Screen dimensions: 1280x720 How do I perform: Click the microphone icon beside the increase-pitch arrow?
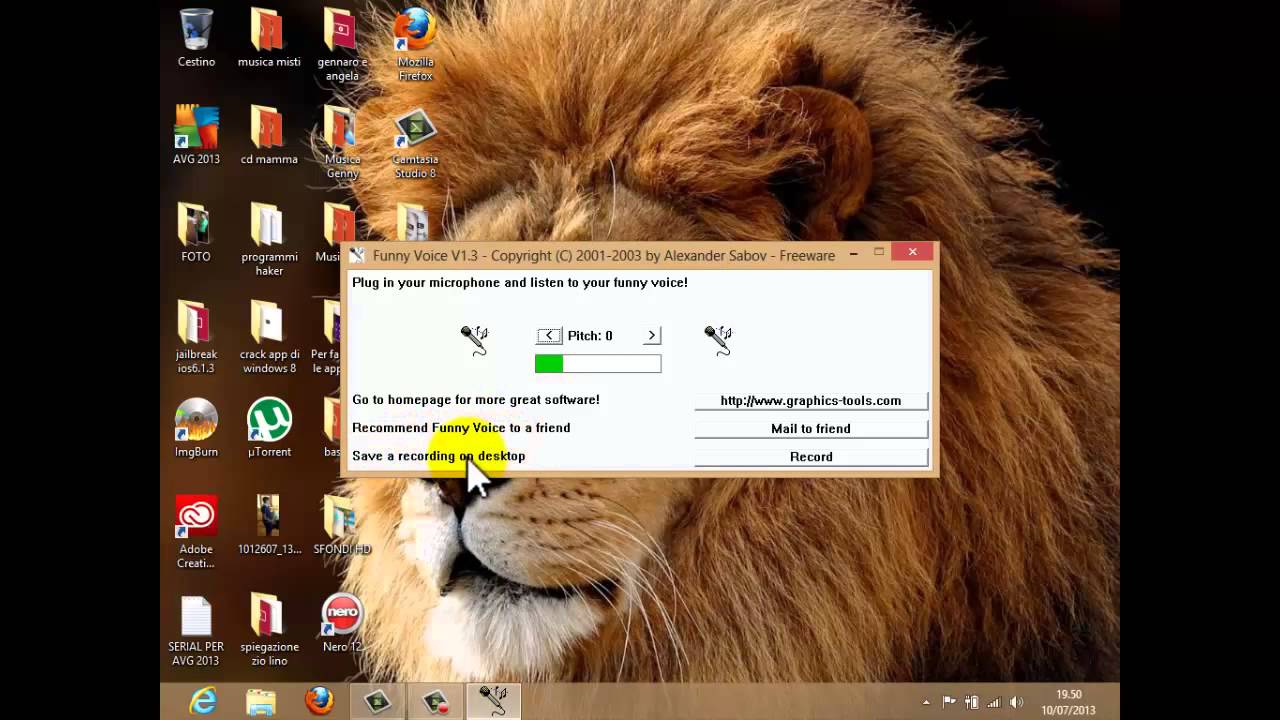click(718, 340)
